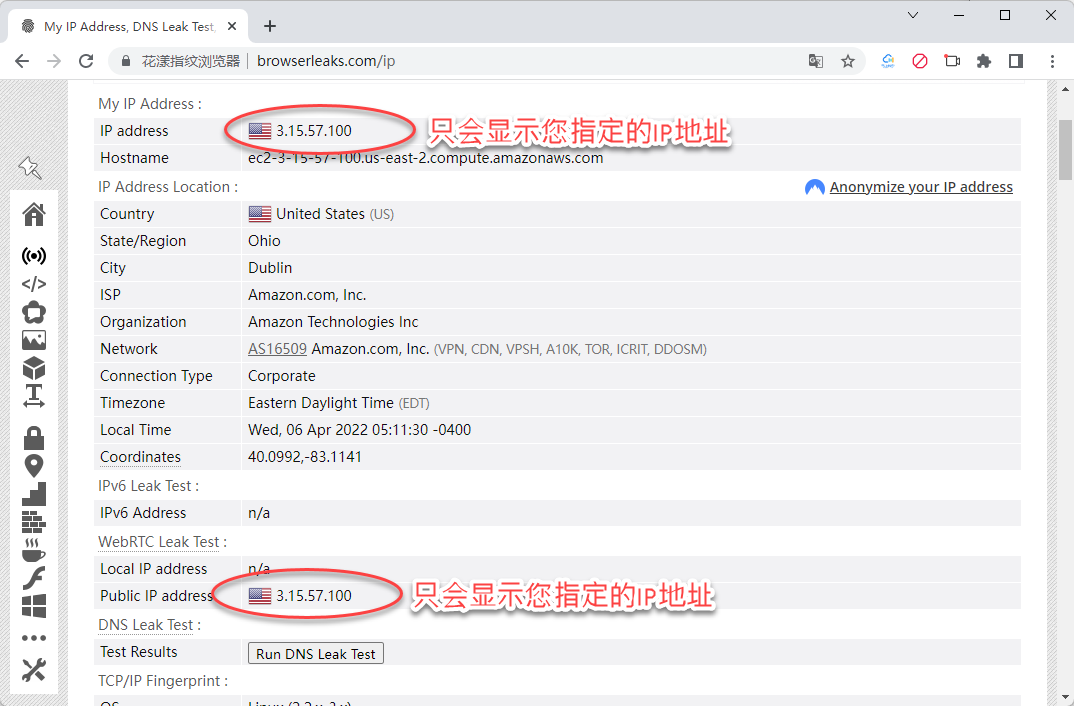The width and height of the screenshot is (1074, 706).
Task: Open the Font fingerprinting T icon
Action: 34,396
